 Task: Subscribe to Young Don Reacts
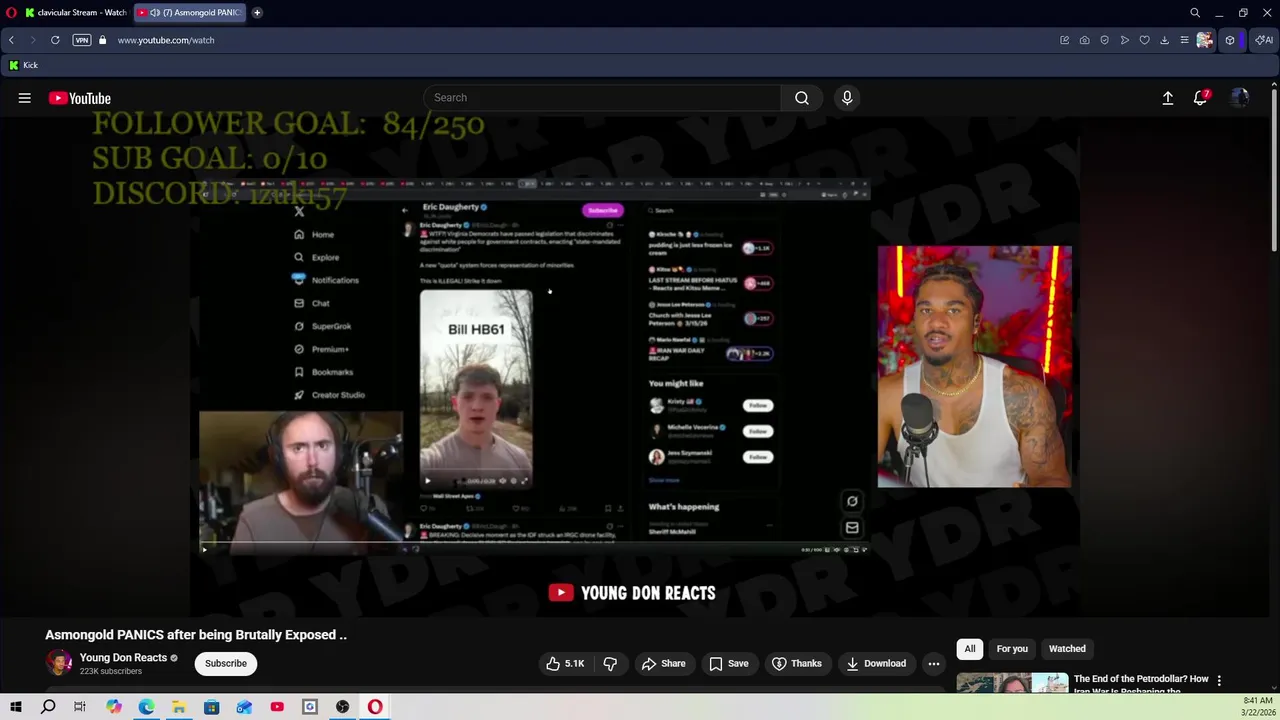226,664
